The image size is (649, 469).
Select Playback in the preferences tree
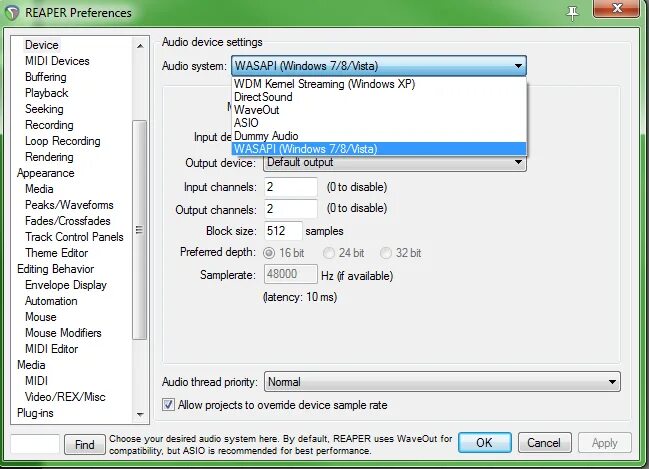[46, 93]
